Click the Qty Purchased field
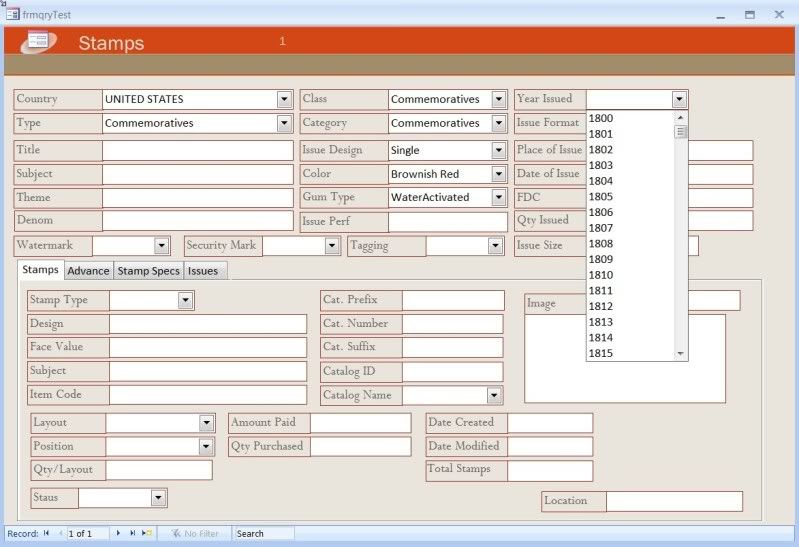 360,447
